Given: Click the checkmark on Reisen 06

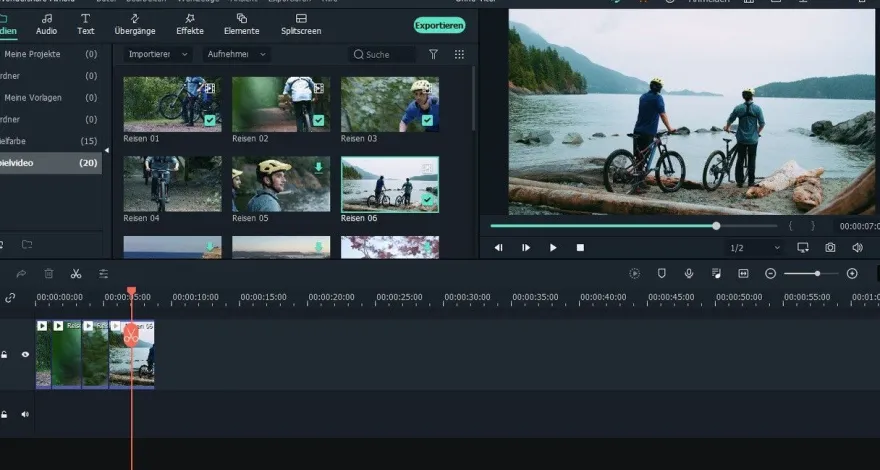Looking at the screenshot, I should tap(428, 199).
